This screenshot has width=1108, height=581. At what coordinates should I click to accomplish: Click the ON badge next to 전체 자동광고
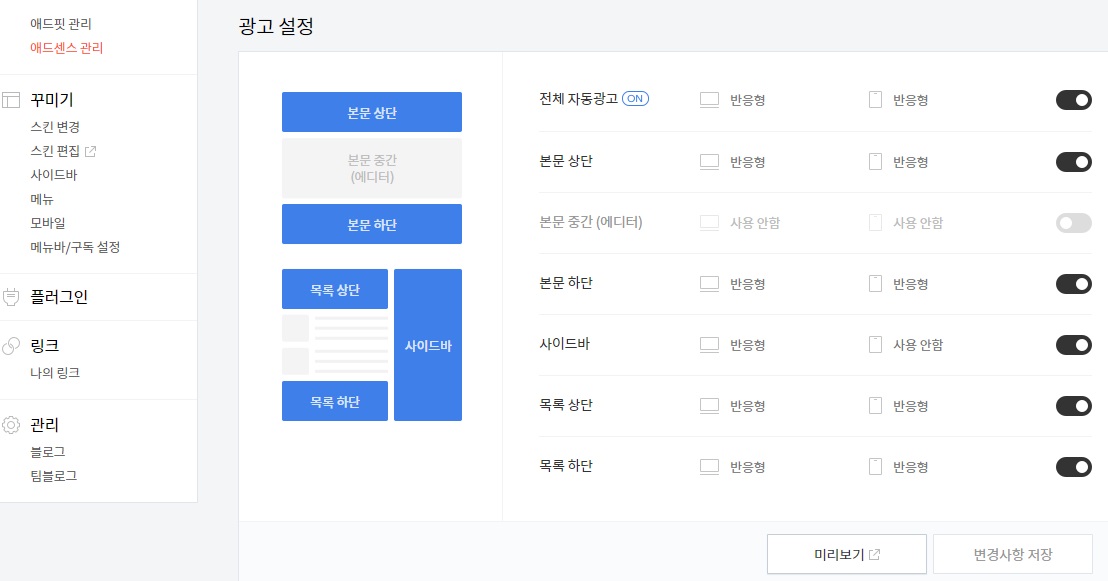pos(635,99)
